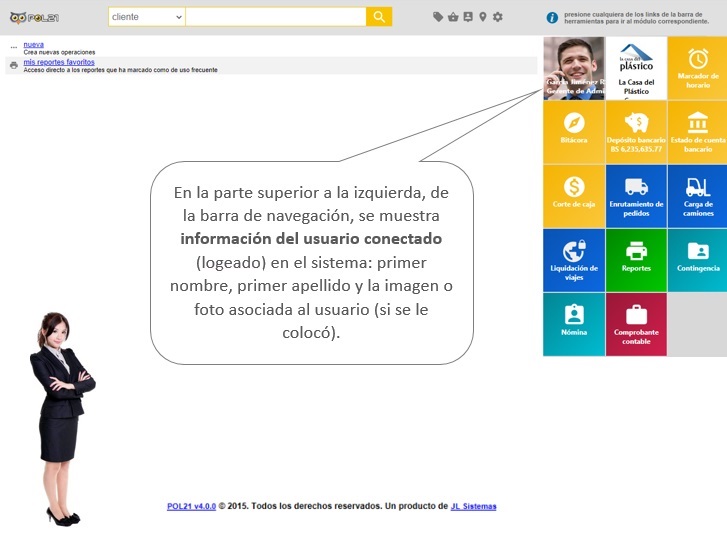The height and width of the screenshot is (547, 727).
Task: Open Liquidación de viajes tile
Action: click(x=574, y=260)
